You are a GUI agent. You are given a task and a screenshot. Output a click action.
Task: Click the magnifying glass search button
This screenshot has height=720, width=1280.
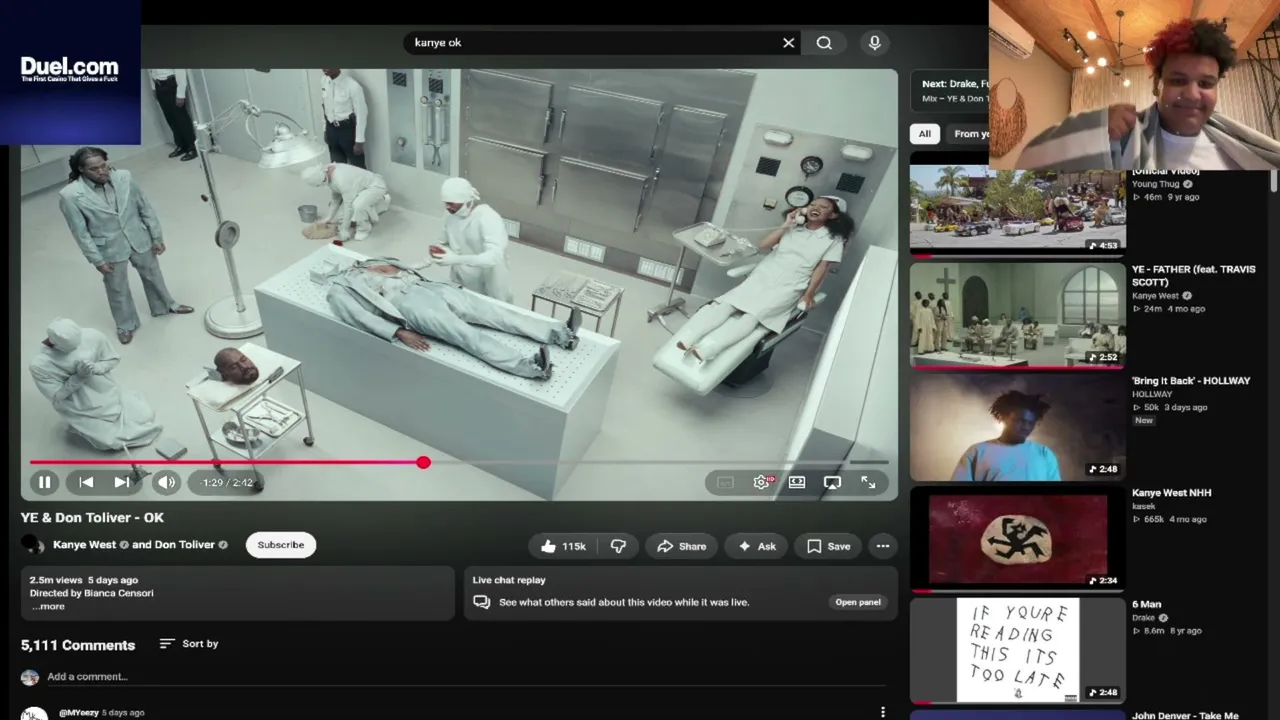pos(824,43)
